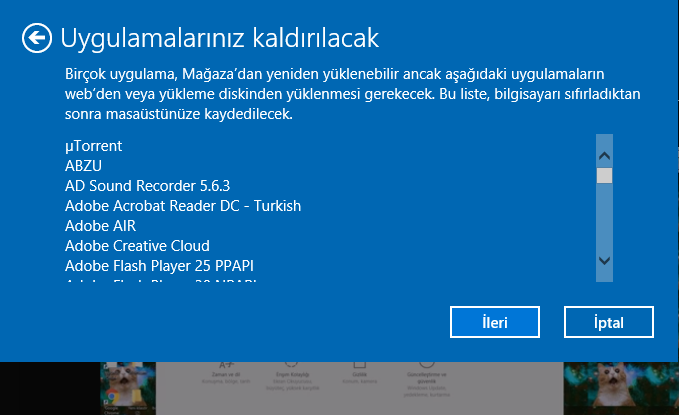Click the İptal button
Viewport: 679px width, 415px height.
(608, 322)
